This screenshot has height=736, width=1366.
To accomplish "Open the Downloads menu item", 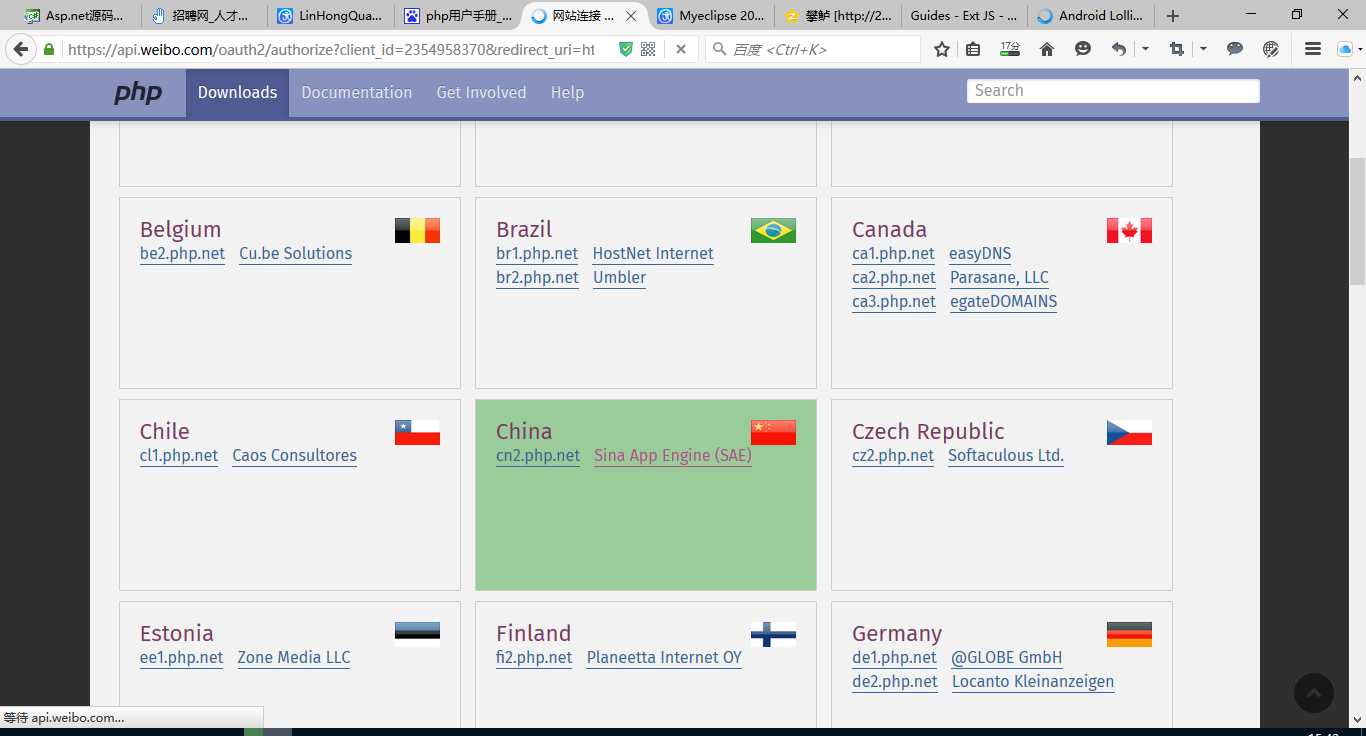I will [237, 92].
